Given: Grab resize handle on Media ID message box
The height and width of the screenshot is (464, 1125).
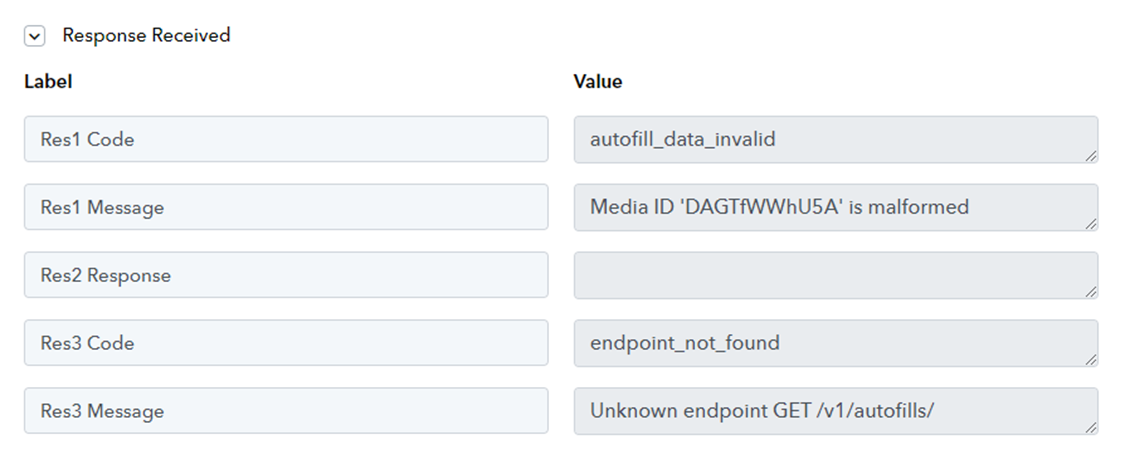Looking at the screenshot, I should click(x=1091, y=224).
